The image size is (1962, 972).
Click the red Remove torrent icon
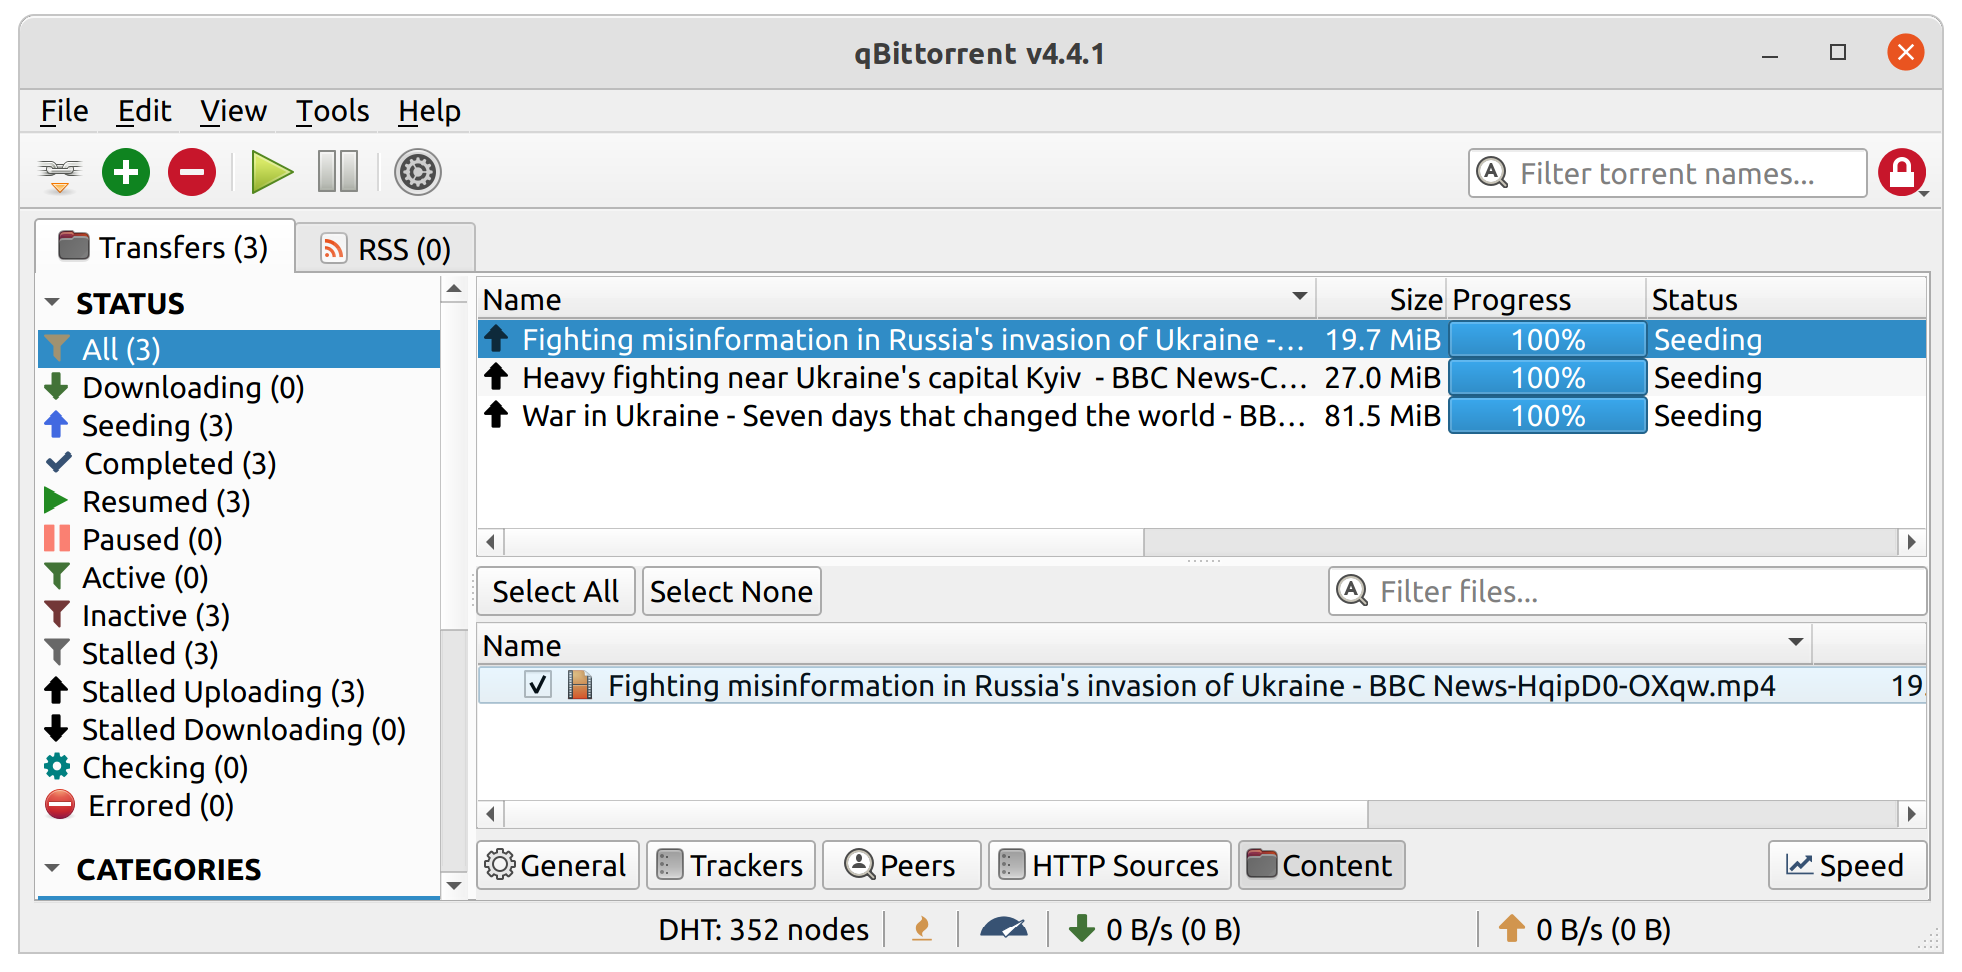(x=192, y=173)
